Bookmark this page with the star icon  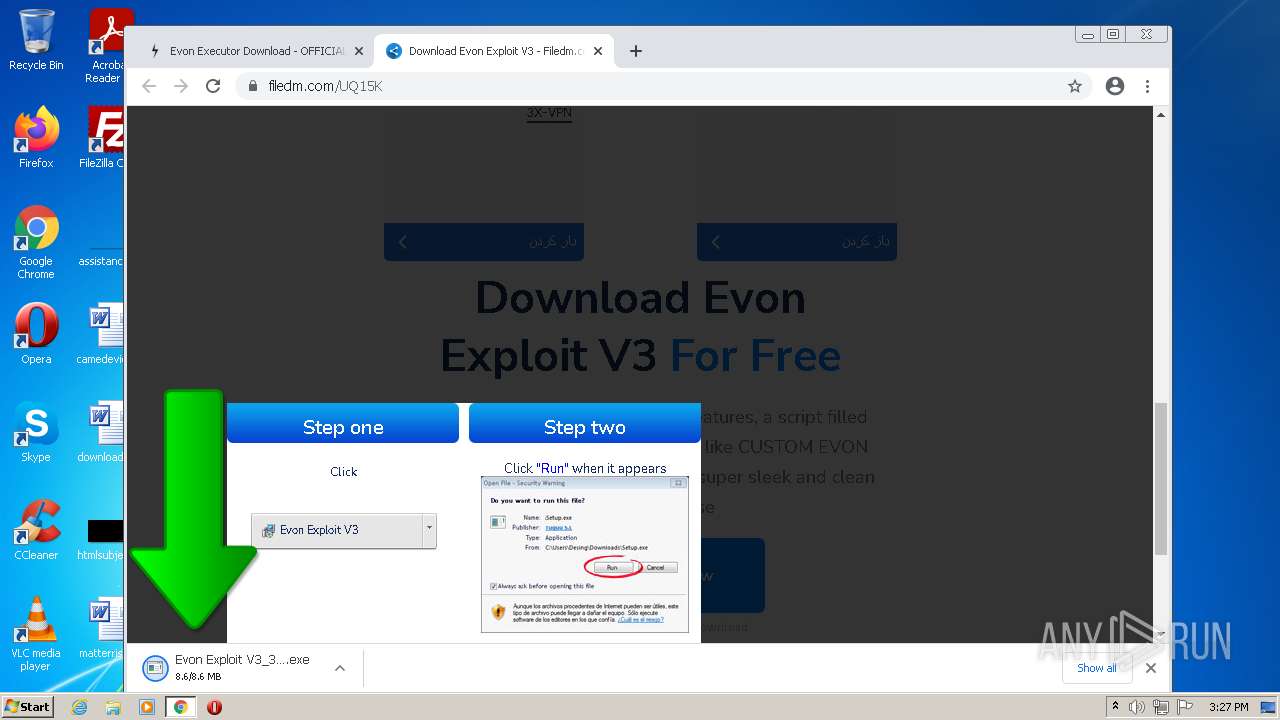[1075, 86]
